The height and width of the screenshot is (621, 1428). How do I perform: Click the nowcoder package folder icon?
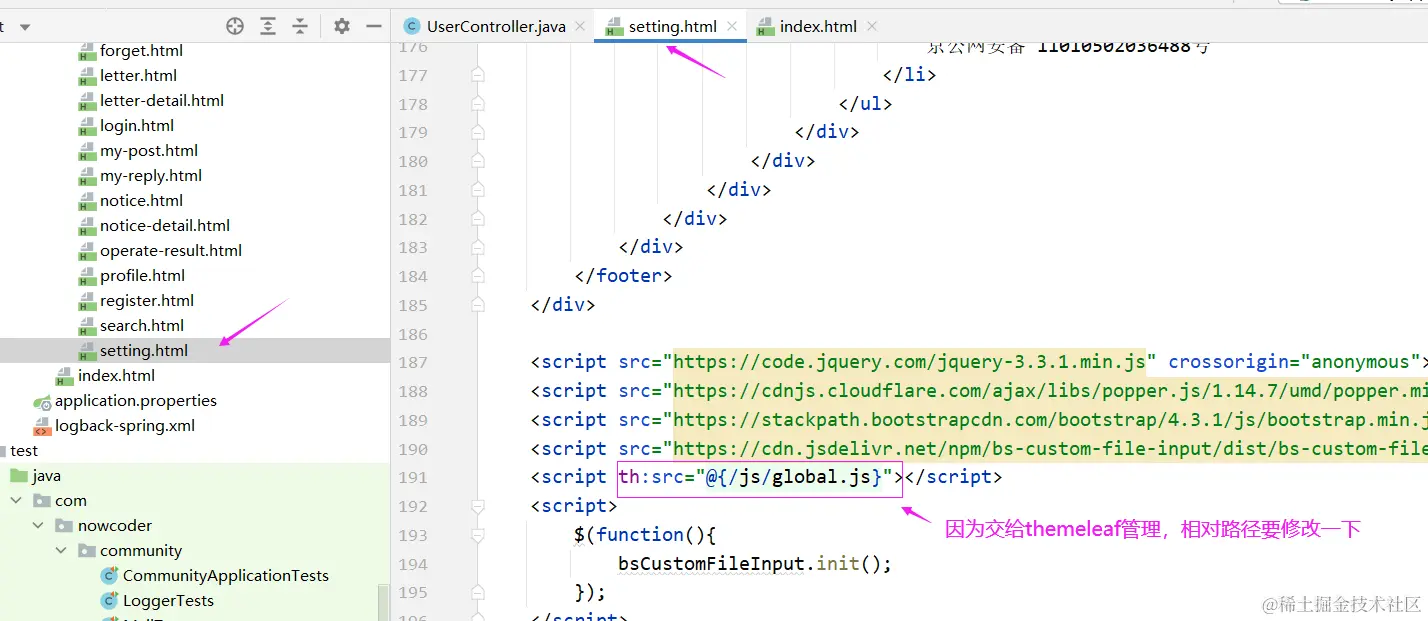pyautogui.click(x=64, y=526)
